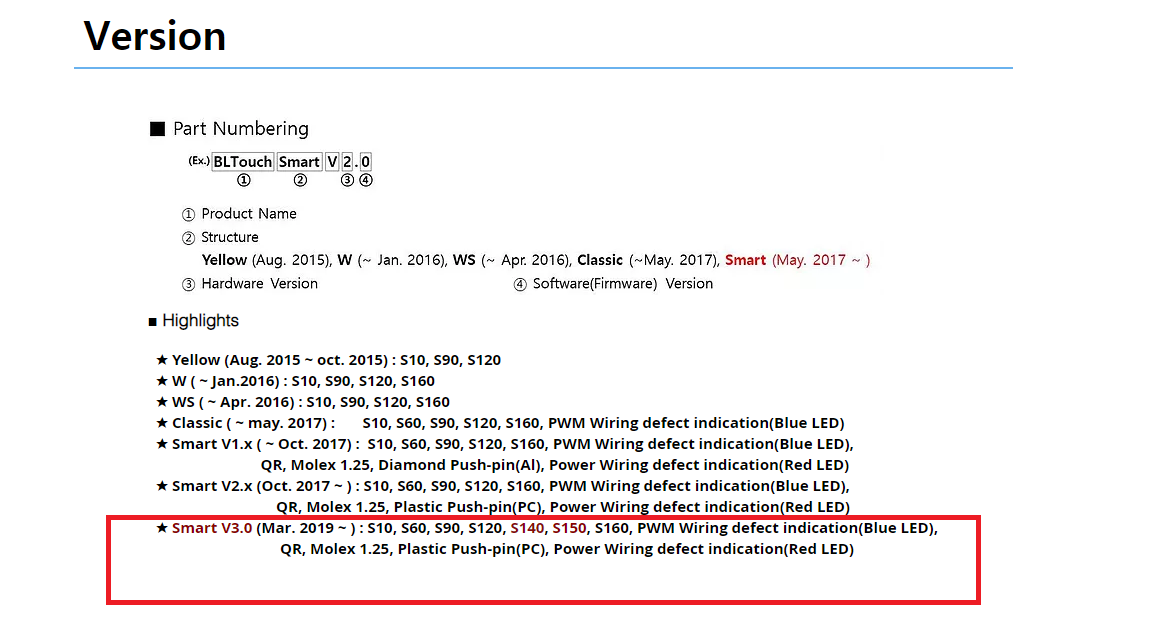This screenshot has height=622, width=1158.
Task: Select the "Part Numbering" heading
Action: (241, 129)
